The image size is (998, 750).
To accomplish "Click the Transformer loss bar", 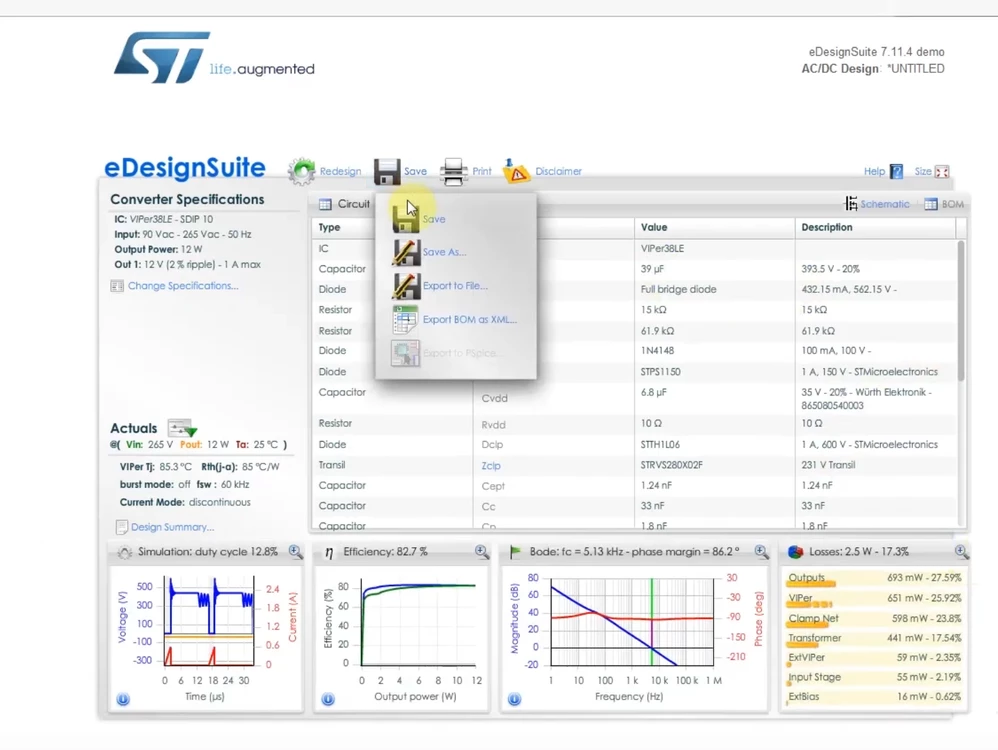I will point(803,644).
